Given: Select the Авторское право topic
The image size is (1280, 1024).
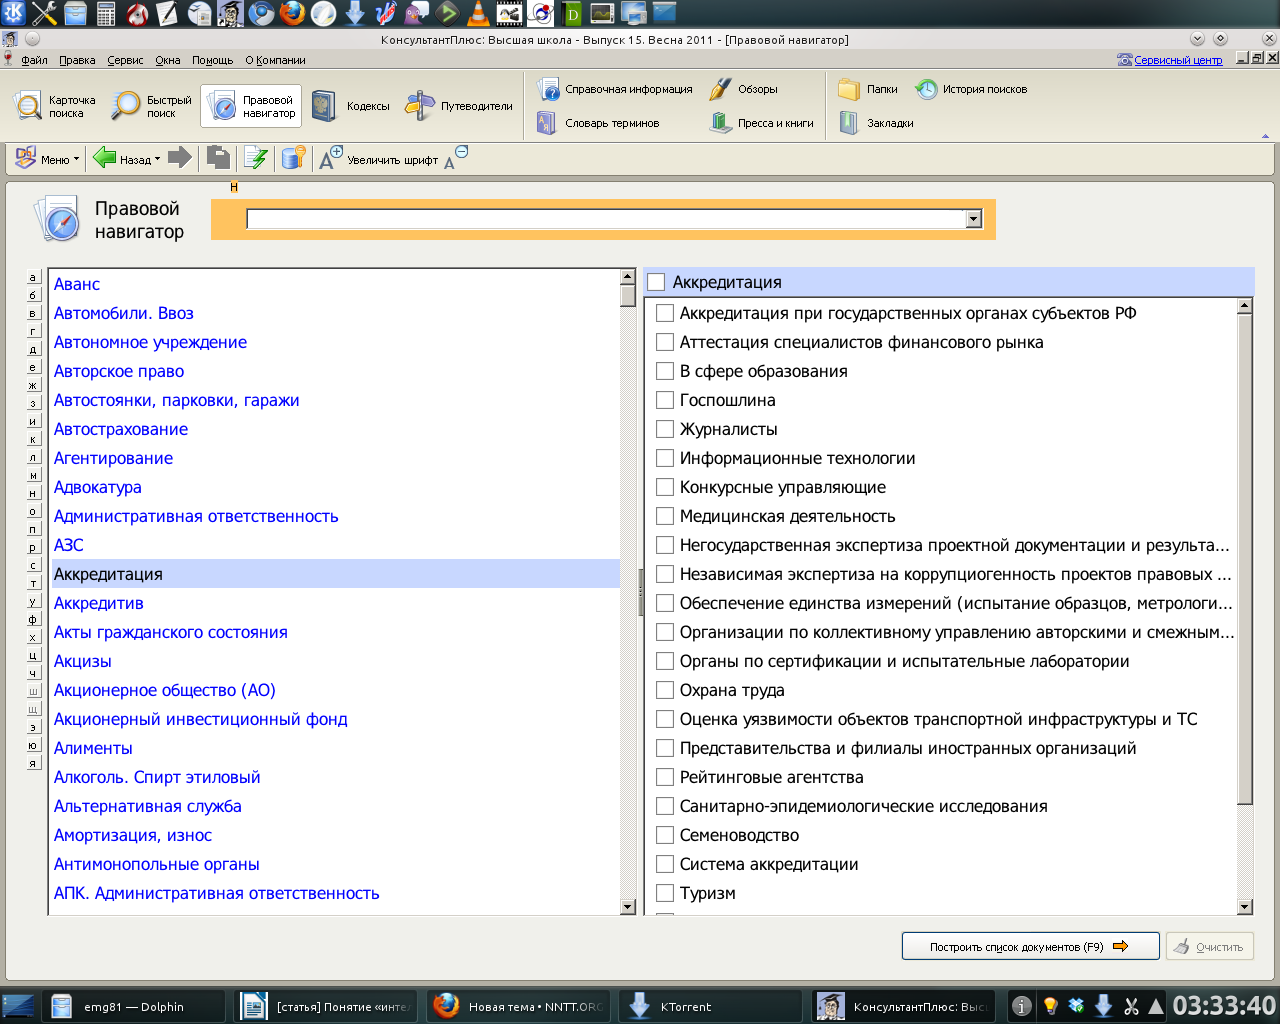Looking at the screenshot, I should click(x=119, y=371).
